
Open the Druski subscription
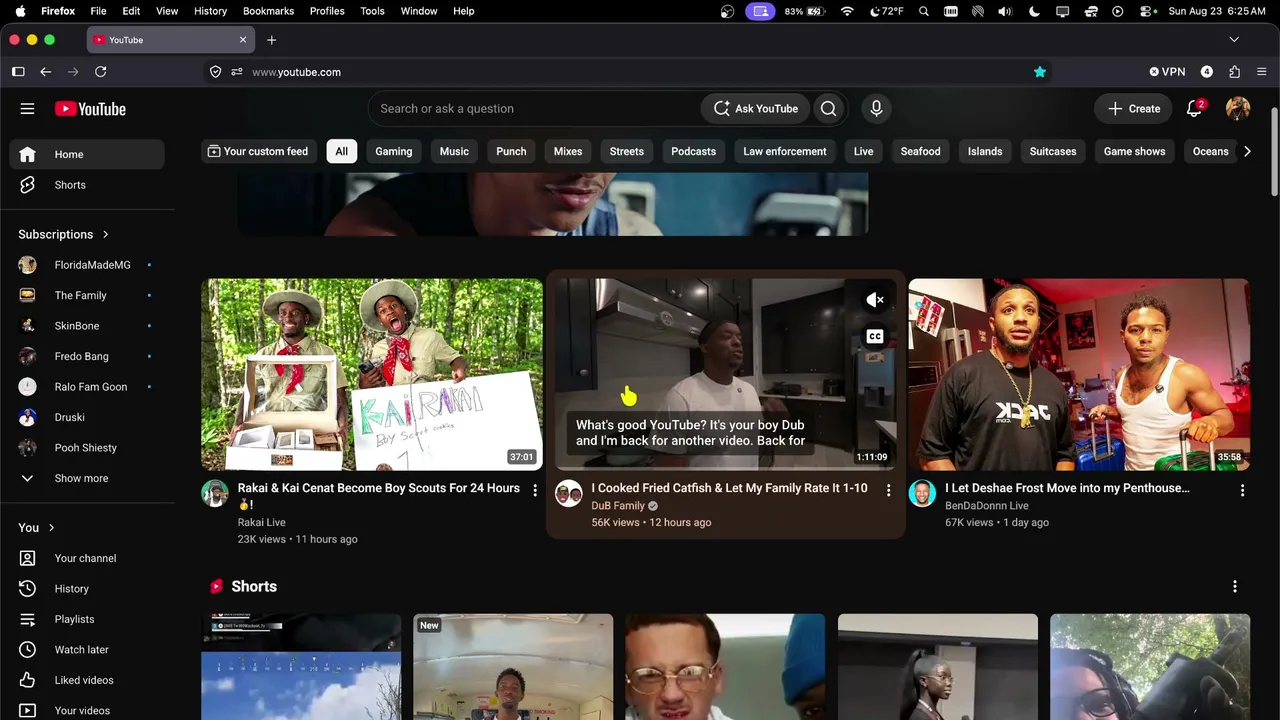tap(87, 417)
